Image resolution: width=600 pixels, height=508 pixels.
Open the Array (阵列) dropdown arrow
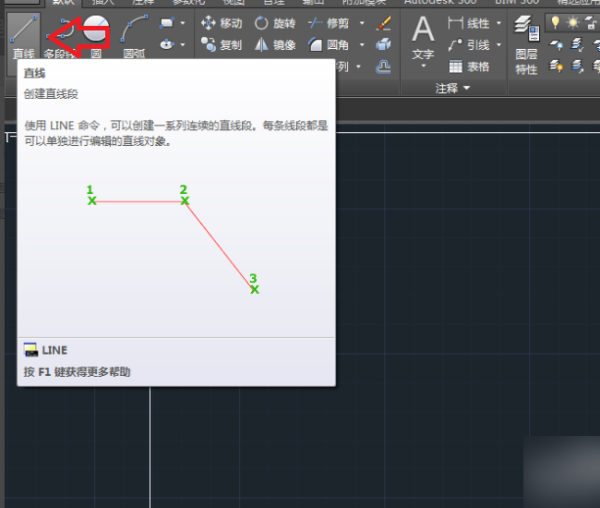click(359, 67)
